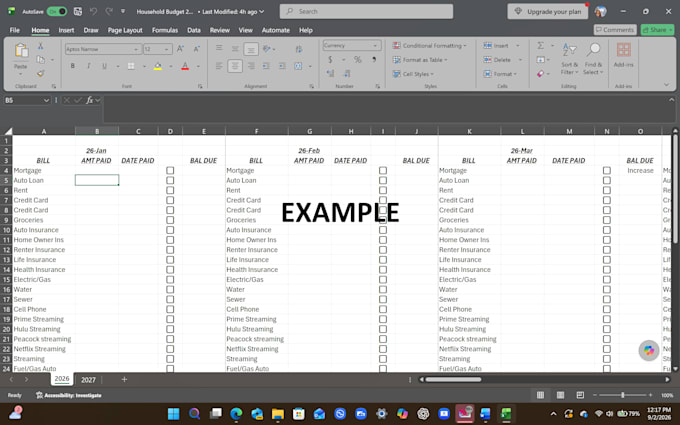Open the Copilot floating button

tap(649, 350)
